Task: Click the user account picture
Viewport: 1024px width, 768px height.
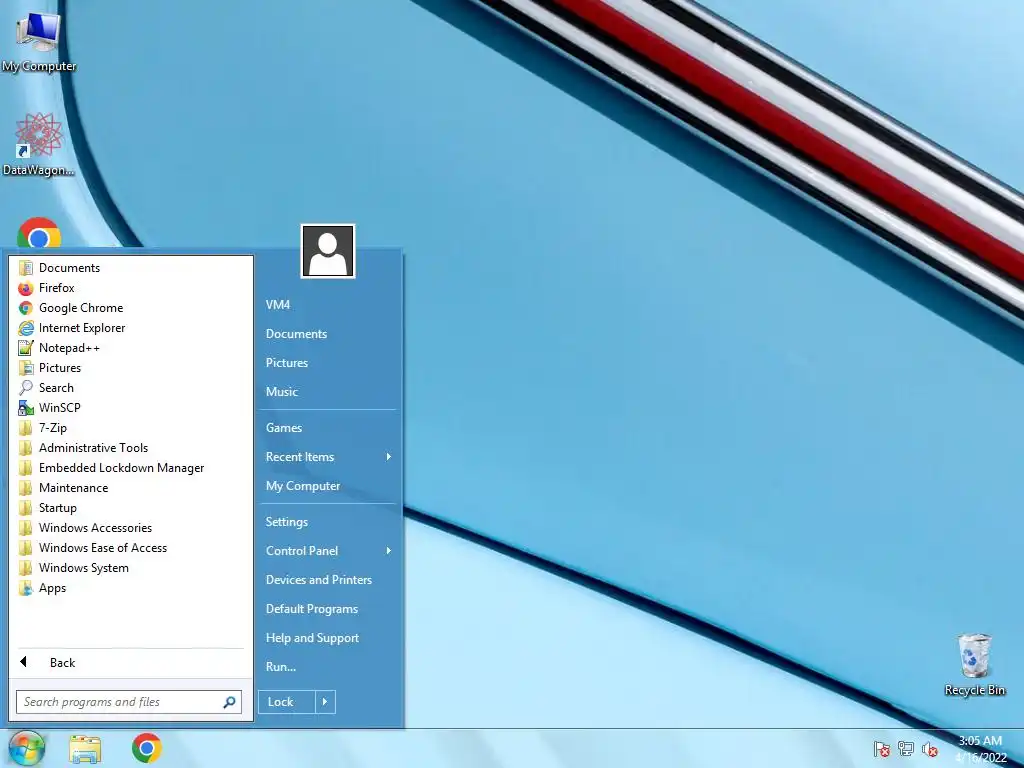Action: (x=328, y=251)
